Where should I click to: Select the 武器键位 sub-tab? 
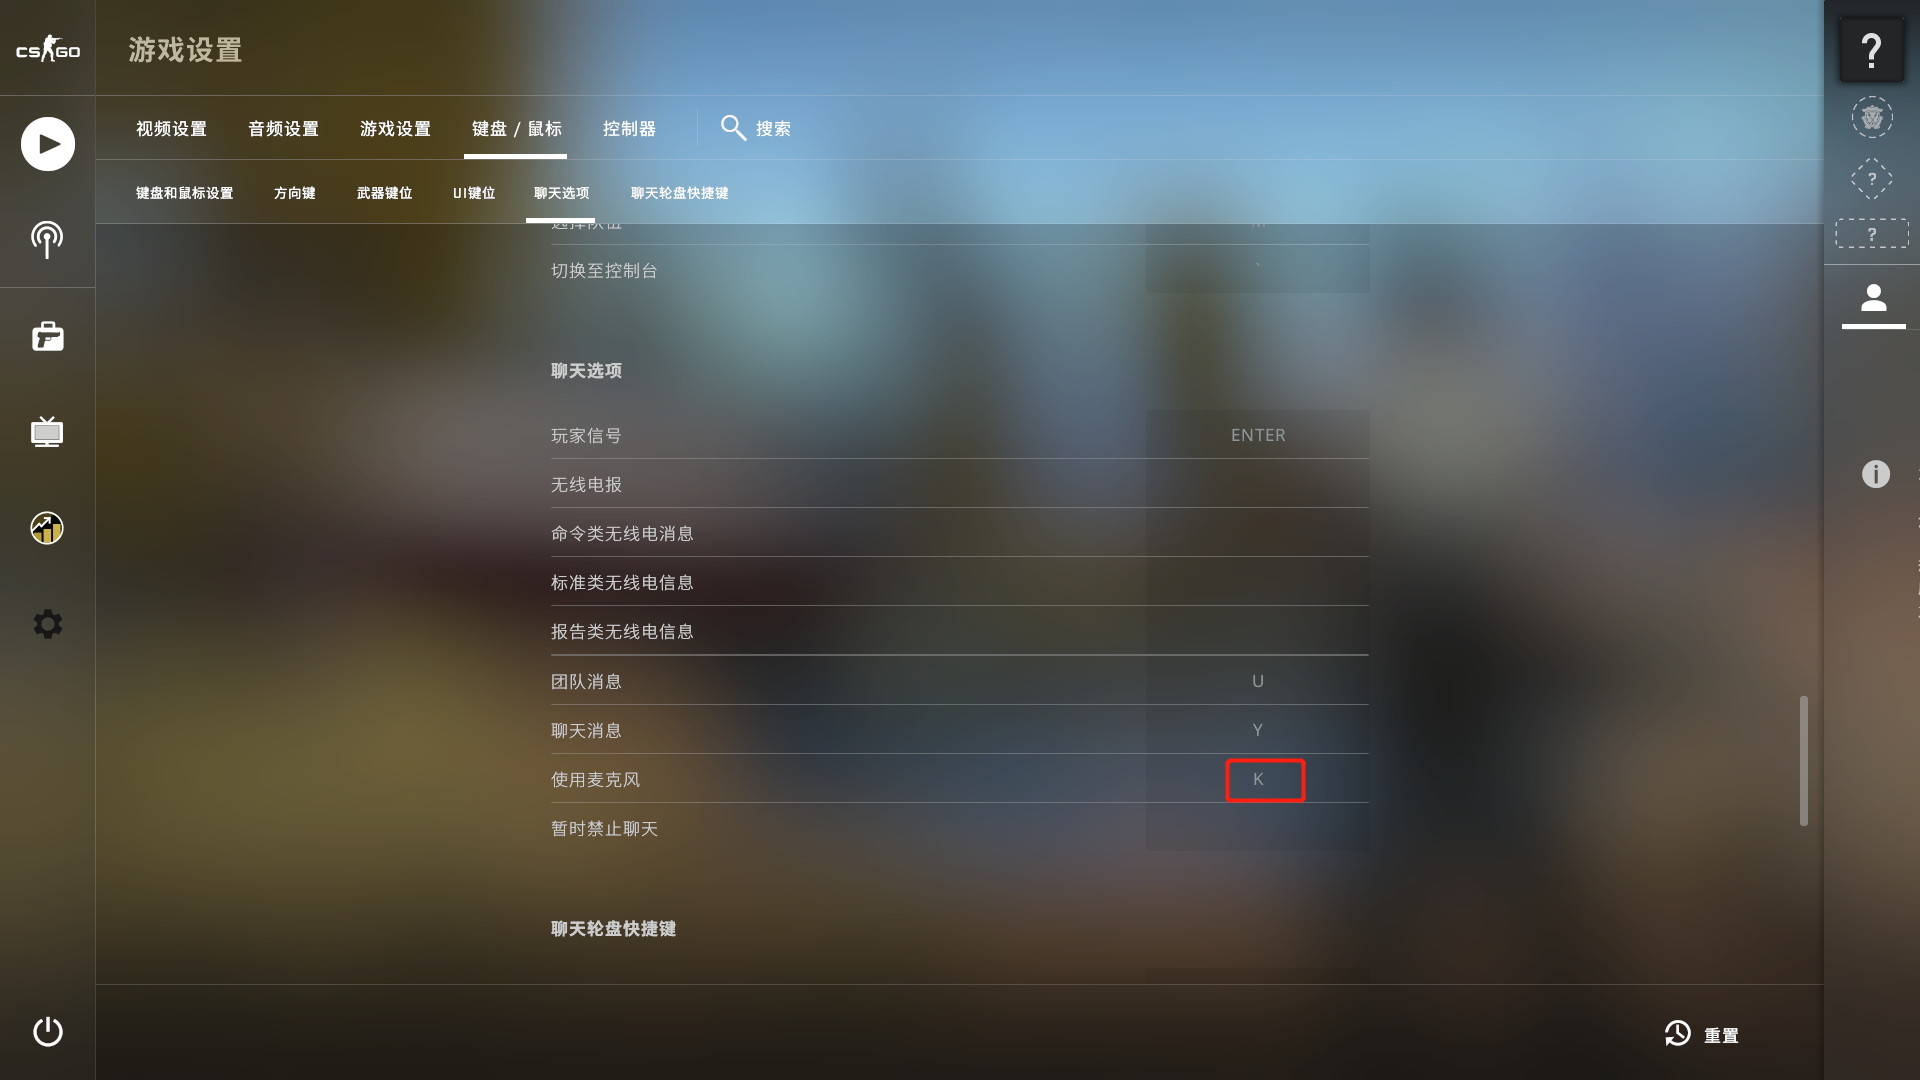click(x=384, y=193)
